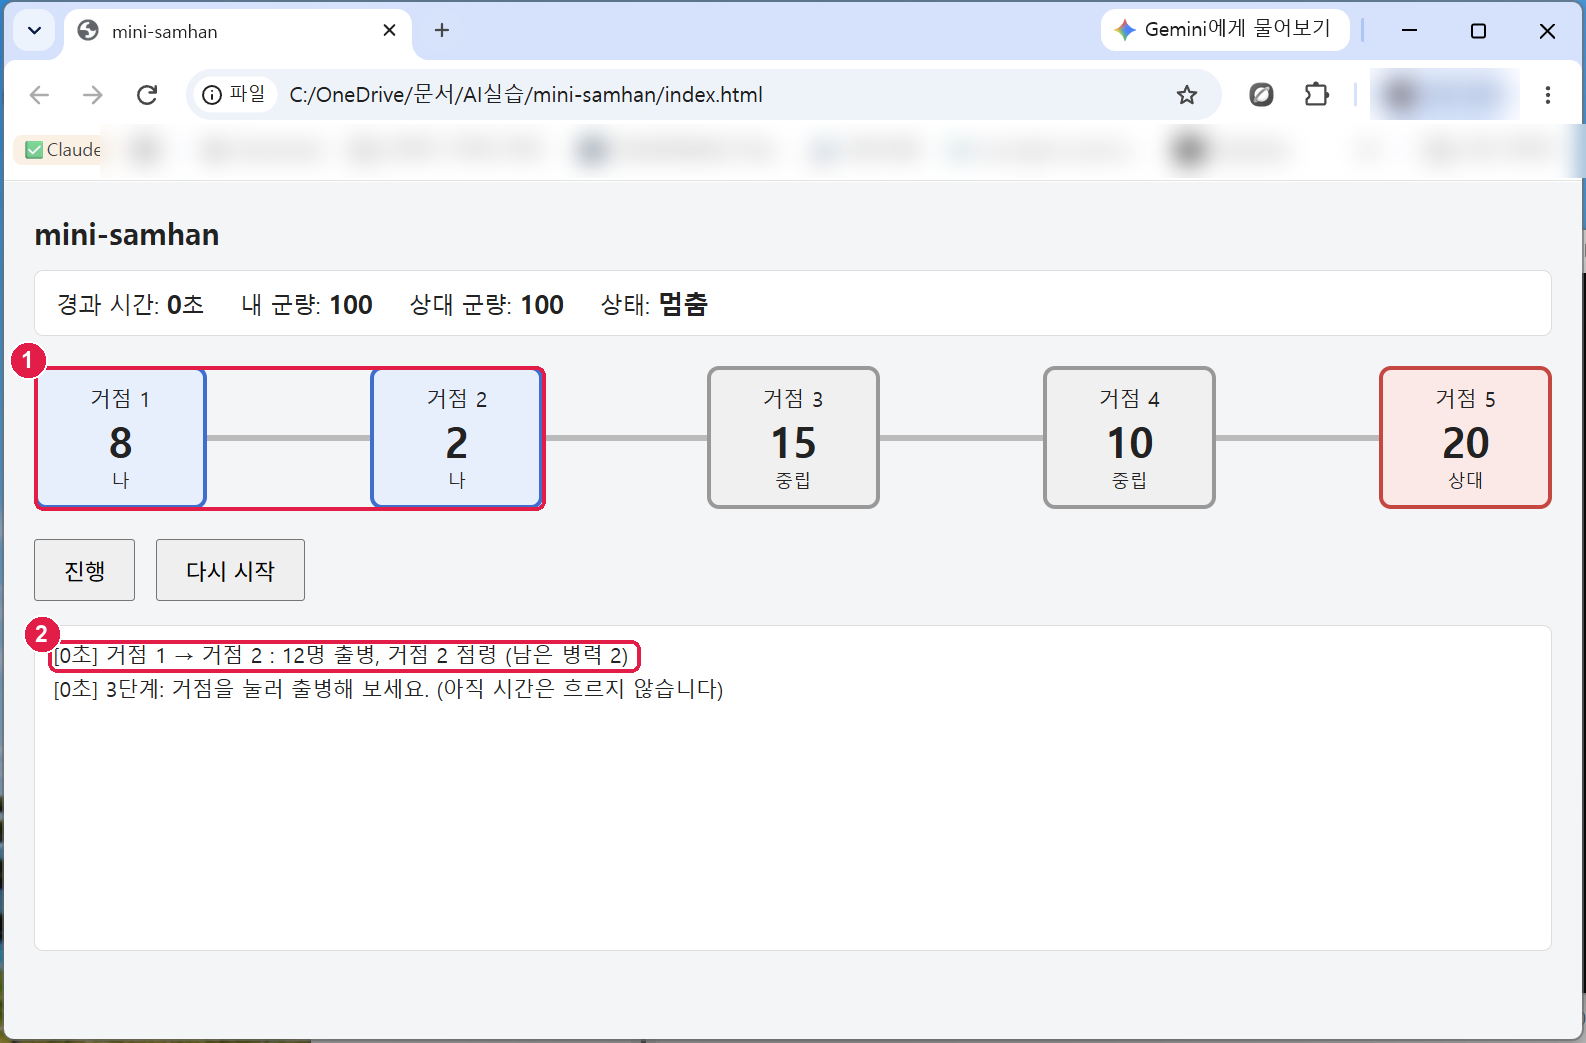Select enemy base 거점 5

1465,438
